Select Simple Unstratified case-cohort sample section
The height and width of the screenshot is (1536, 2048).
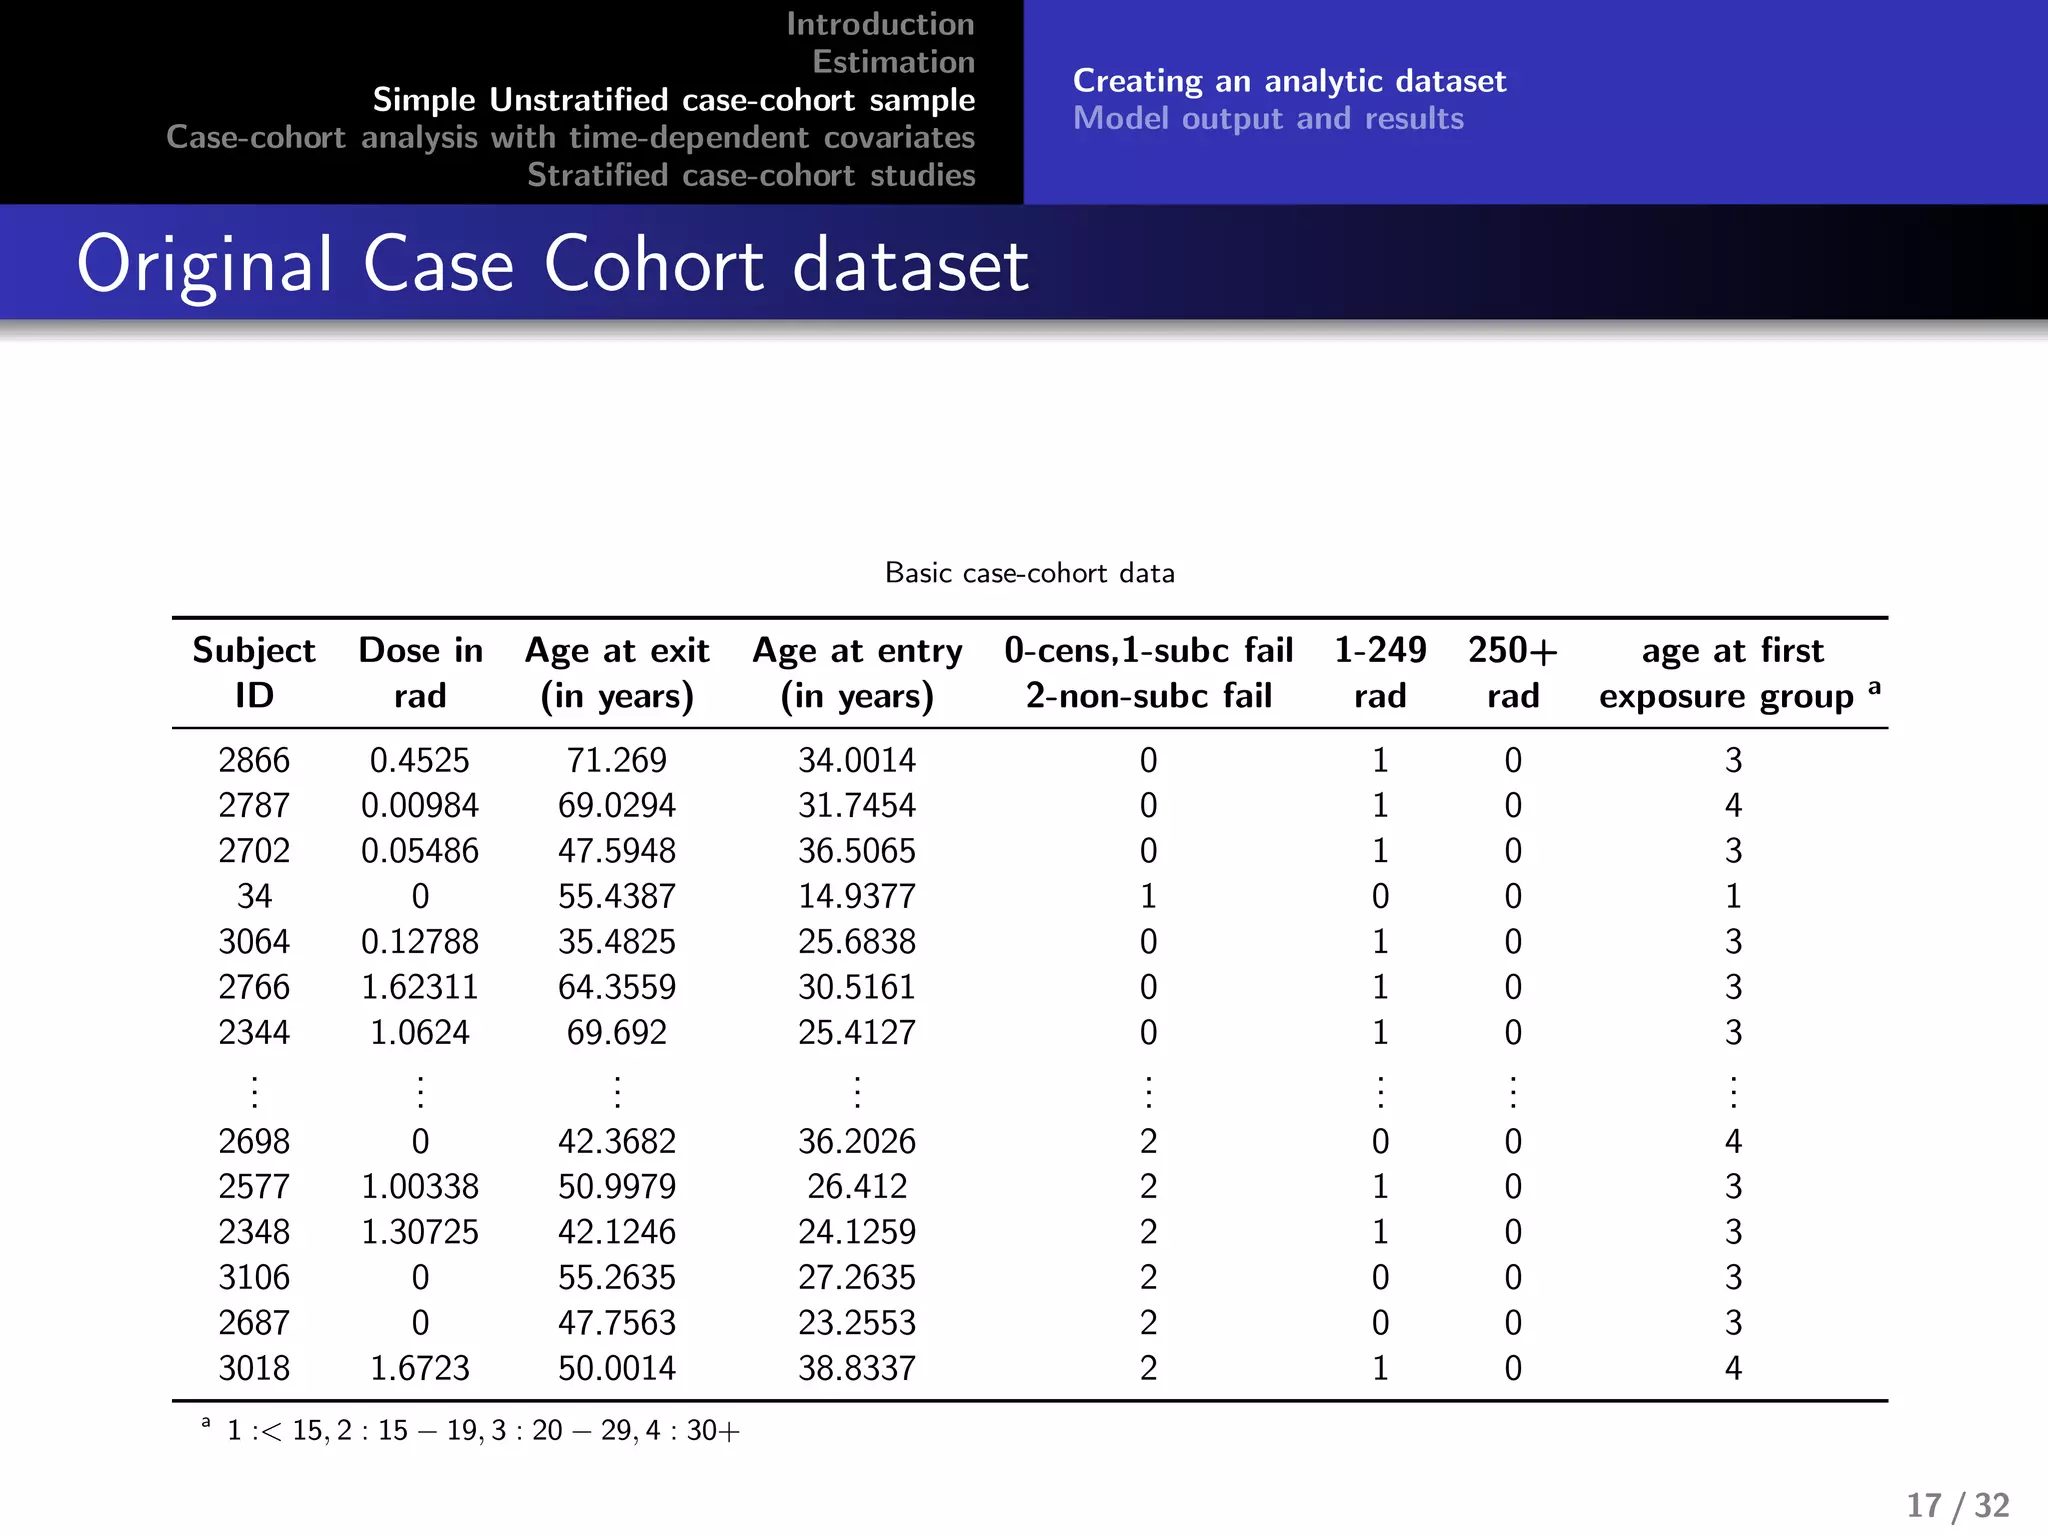[x=674, y=100]
